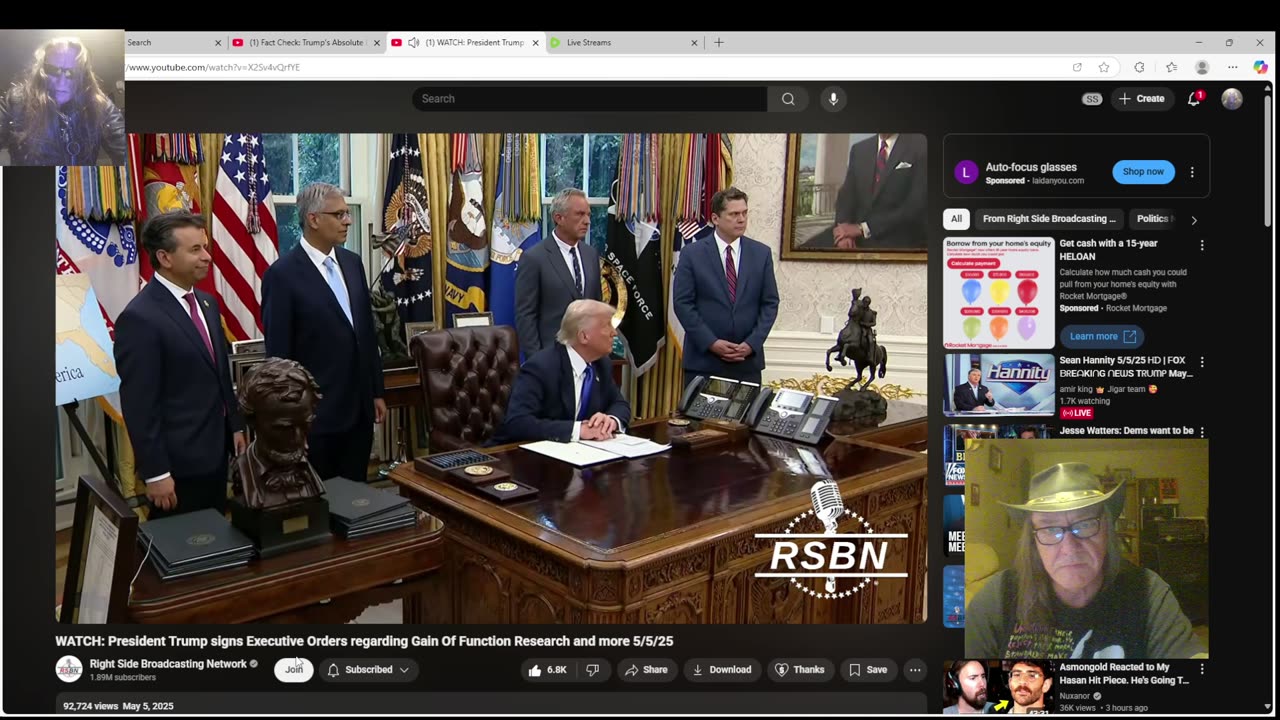Show more filter chips with right chevron
Image resolution: width=1280 pixels, height=720 pixels.
pos(1193,219)
